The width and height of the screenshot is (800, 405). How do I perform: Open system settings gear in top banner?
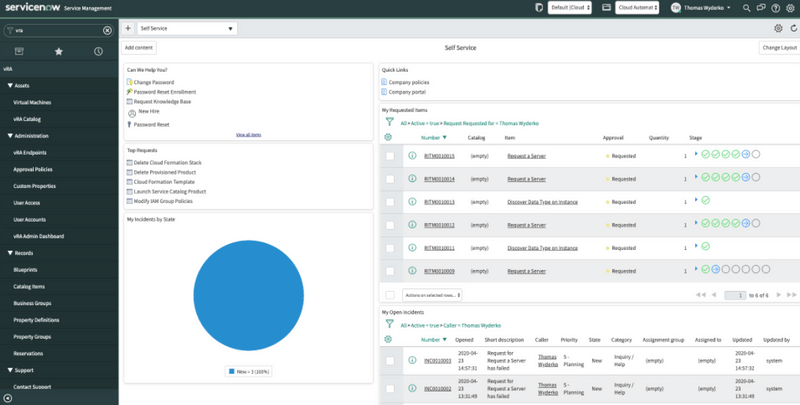(790, 8)
